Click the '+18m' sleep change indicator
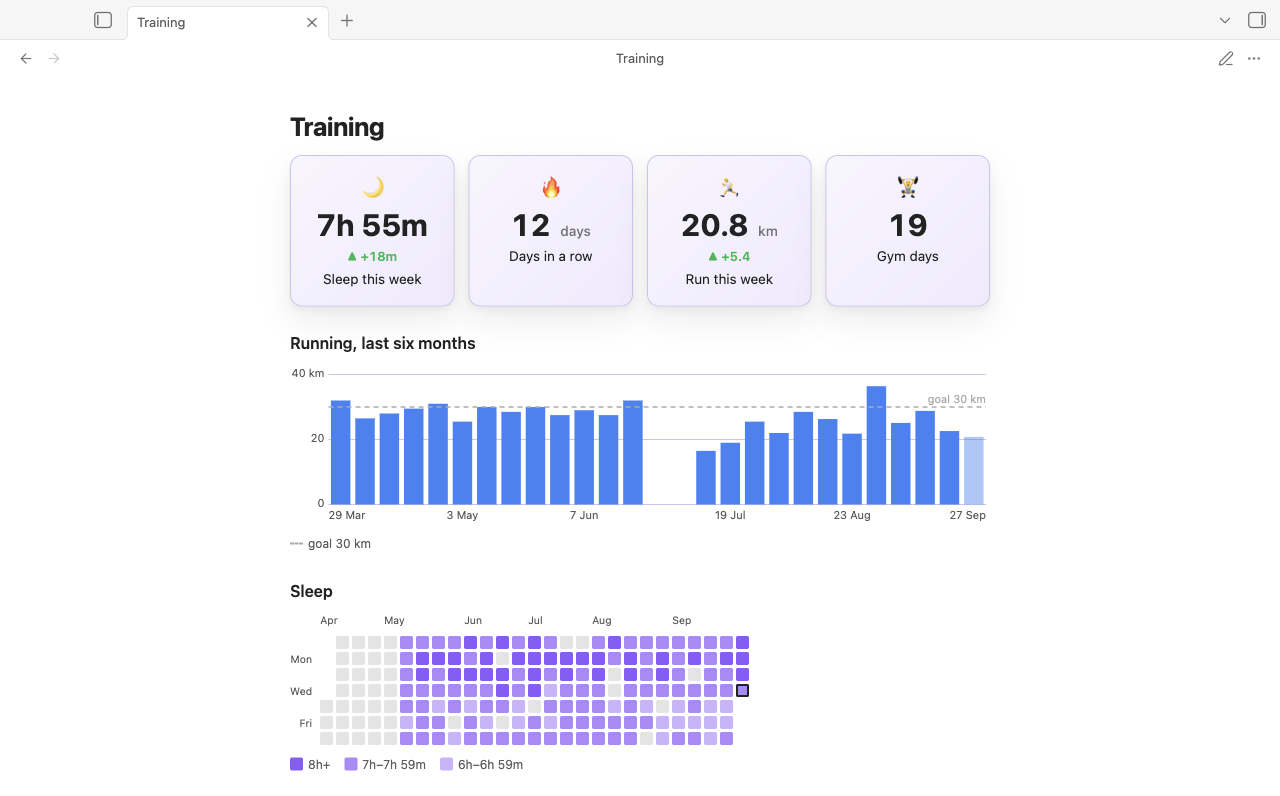This screenshot has height=796, width=1280. pos(372,256)
